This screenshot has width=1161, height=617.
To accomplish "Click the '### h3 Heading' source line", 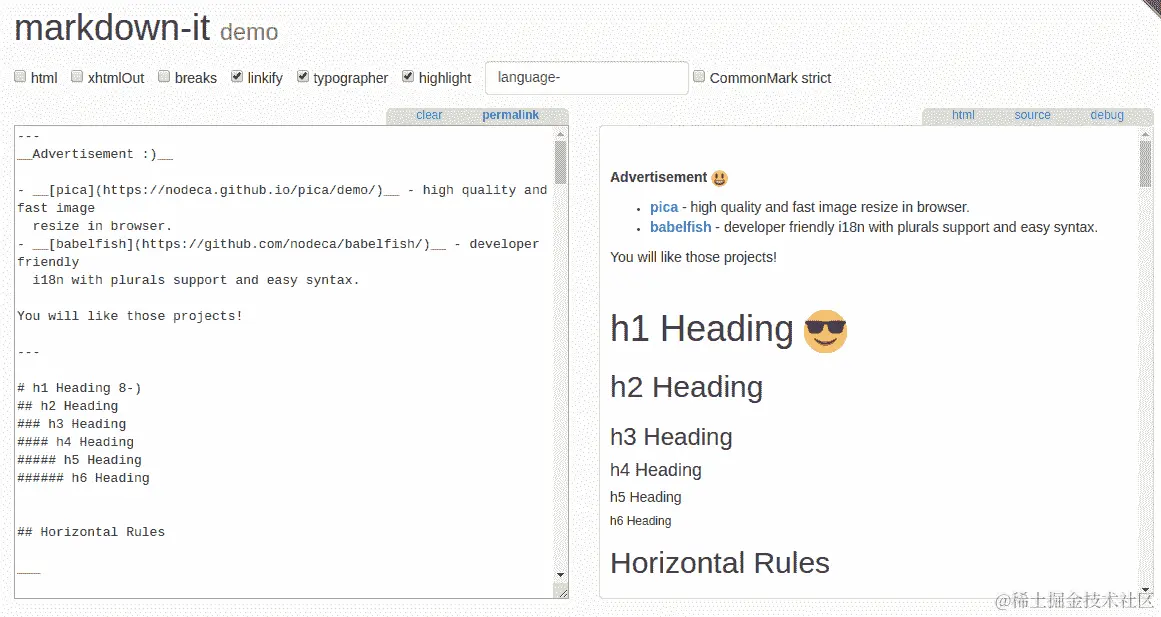I will point(72,424).
